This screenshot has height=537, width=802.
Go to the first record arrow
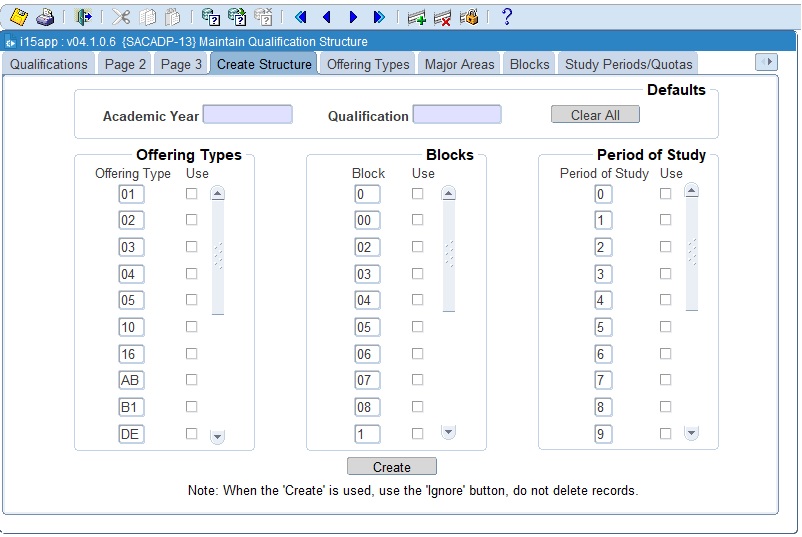point(300,17)
